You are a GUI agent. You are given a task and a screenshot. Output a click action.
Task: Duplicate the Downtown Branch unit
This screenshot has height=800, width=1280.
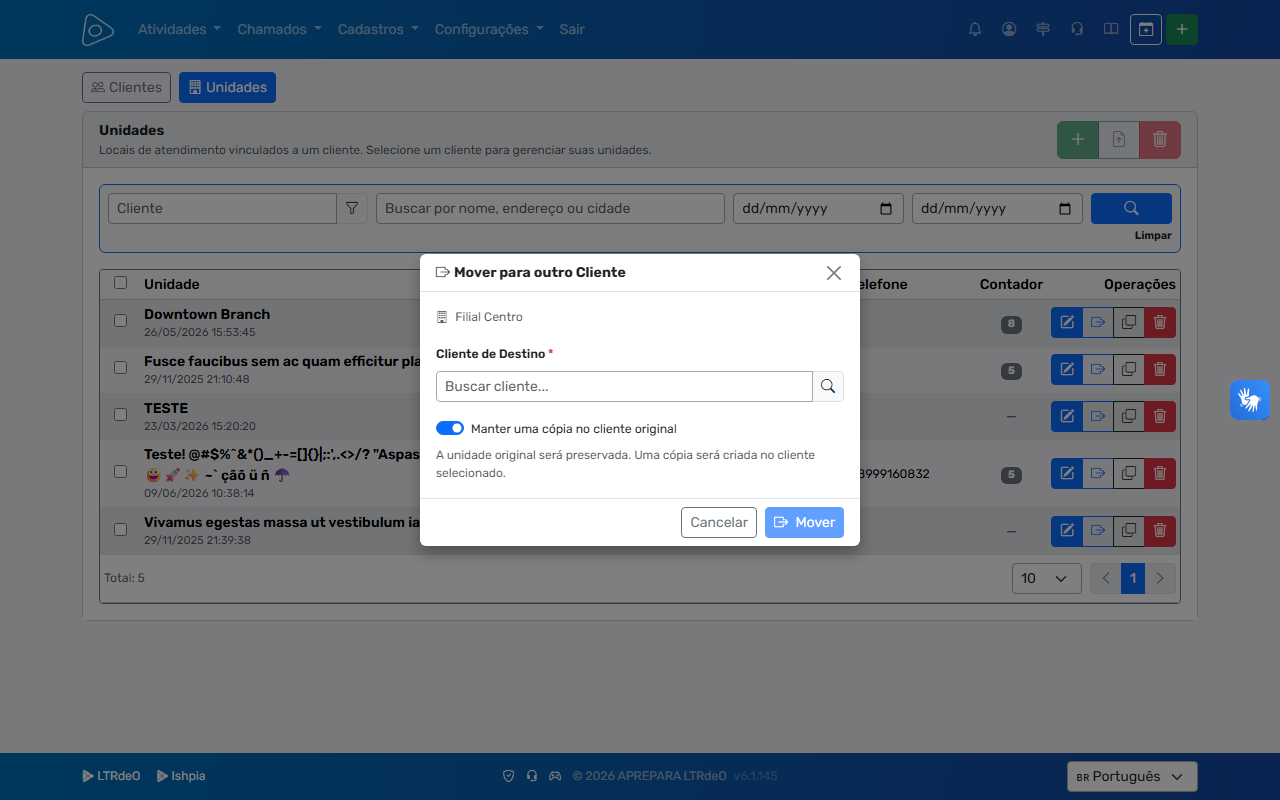(x=1129, y=322)
